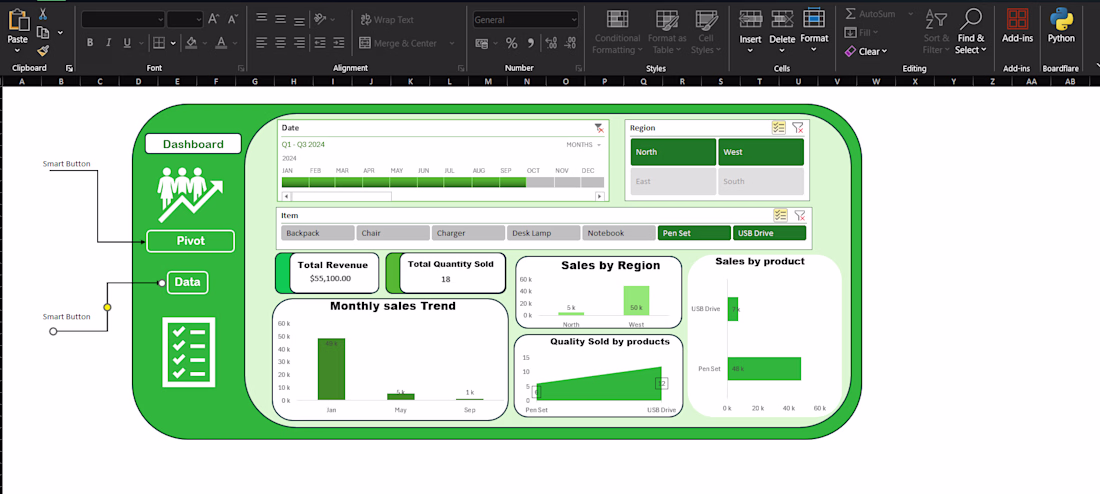Screen dimensions: 1100x494
Task: Click the Date timeline scroll-right arrow
Action: click(599, 196)
